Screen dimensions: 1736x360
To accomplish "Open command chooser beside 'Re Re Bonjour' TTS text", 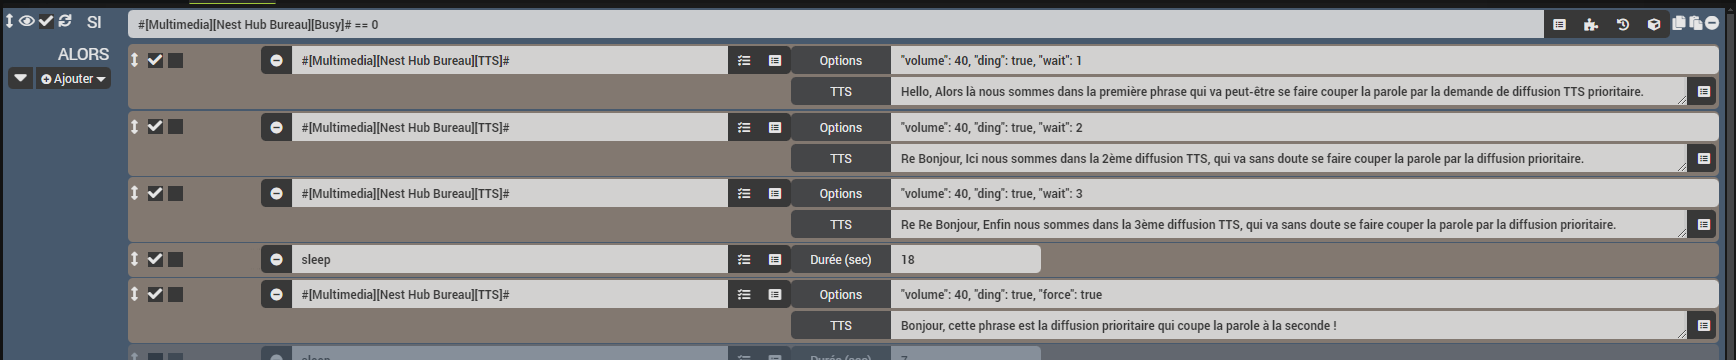I will tap(1704, 225).
